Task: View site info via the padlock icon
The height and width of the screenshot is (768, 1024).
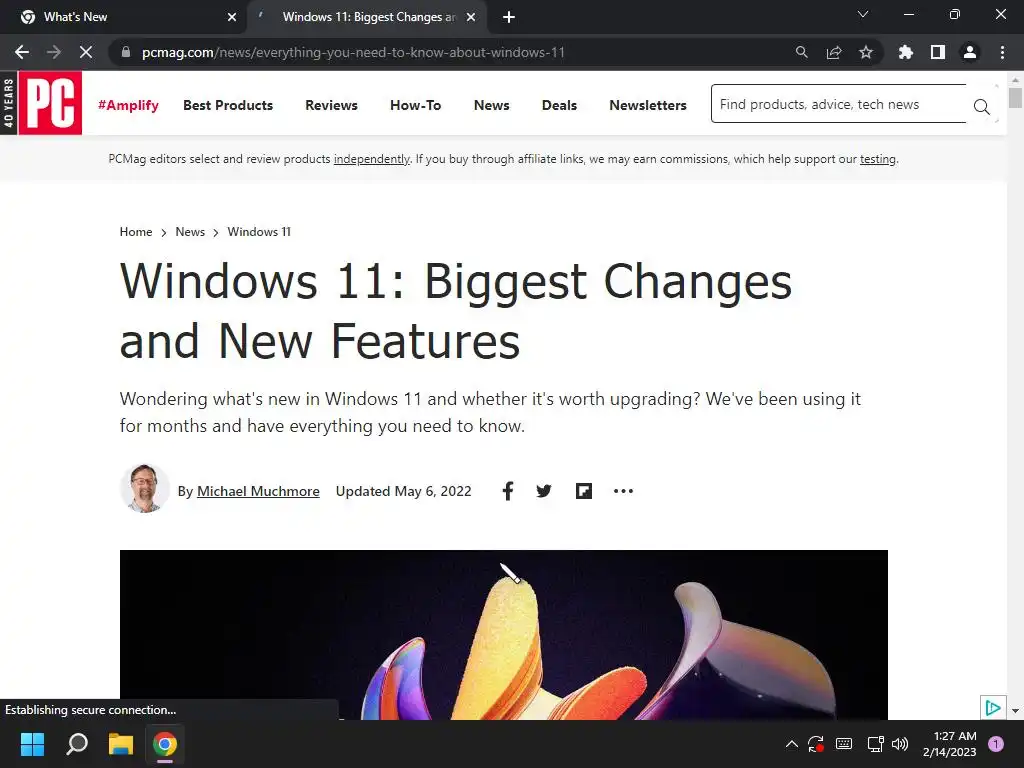Action: point(126,52)
